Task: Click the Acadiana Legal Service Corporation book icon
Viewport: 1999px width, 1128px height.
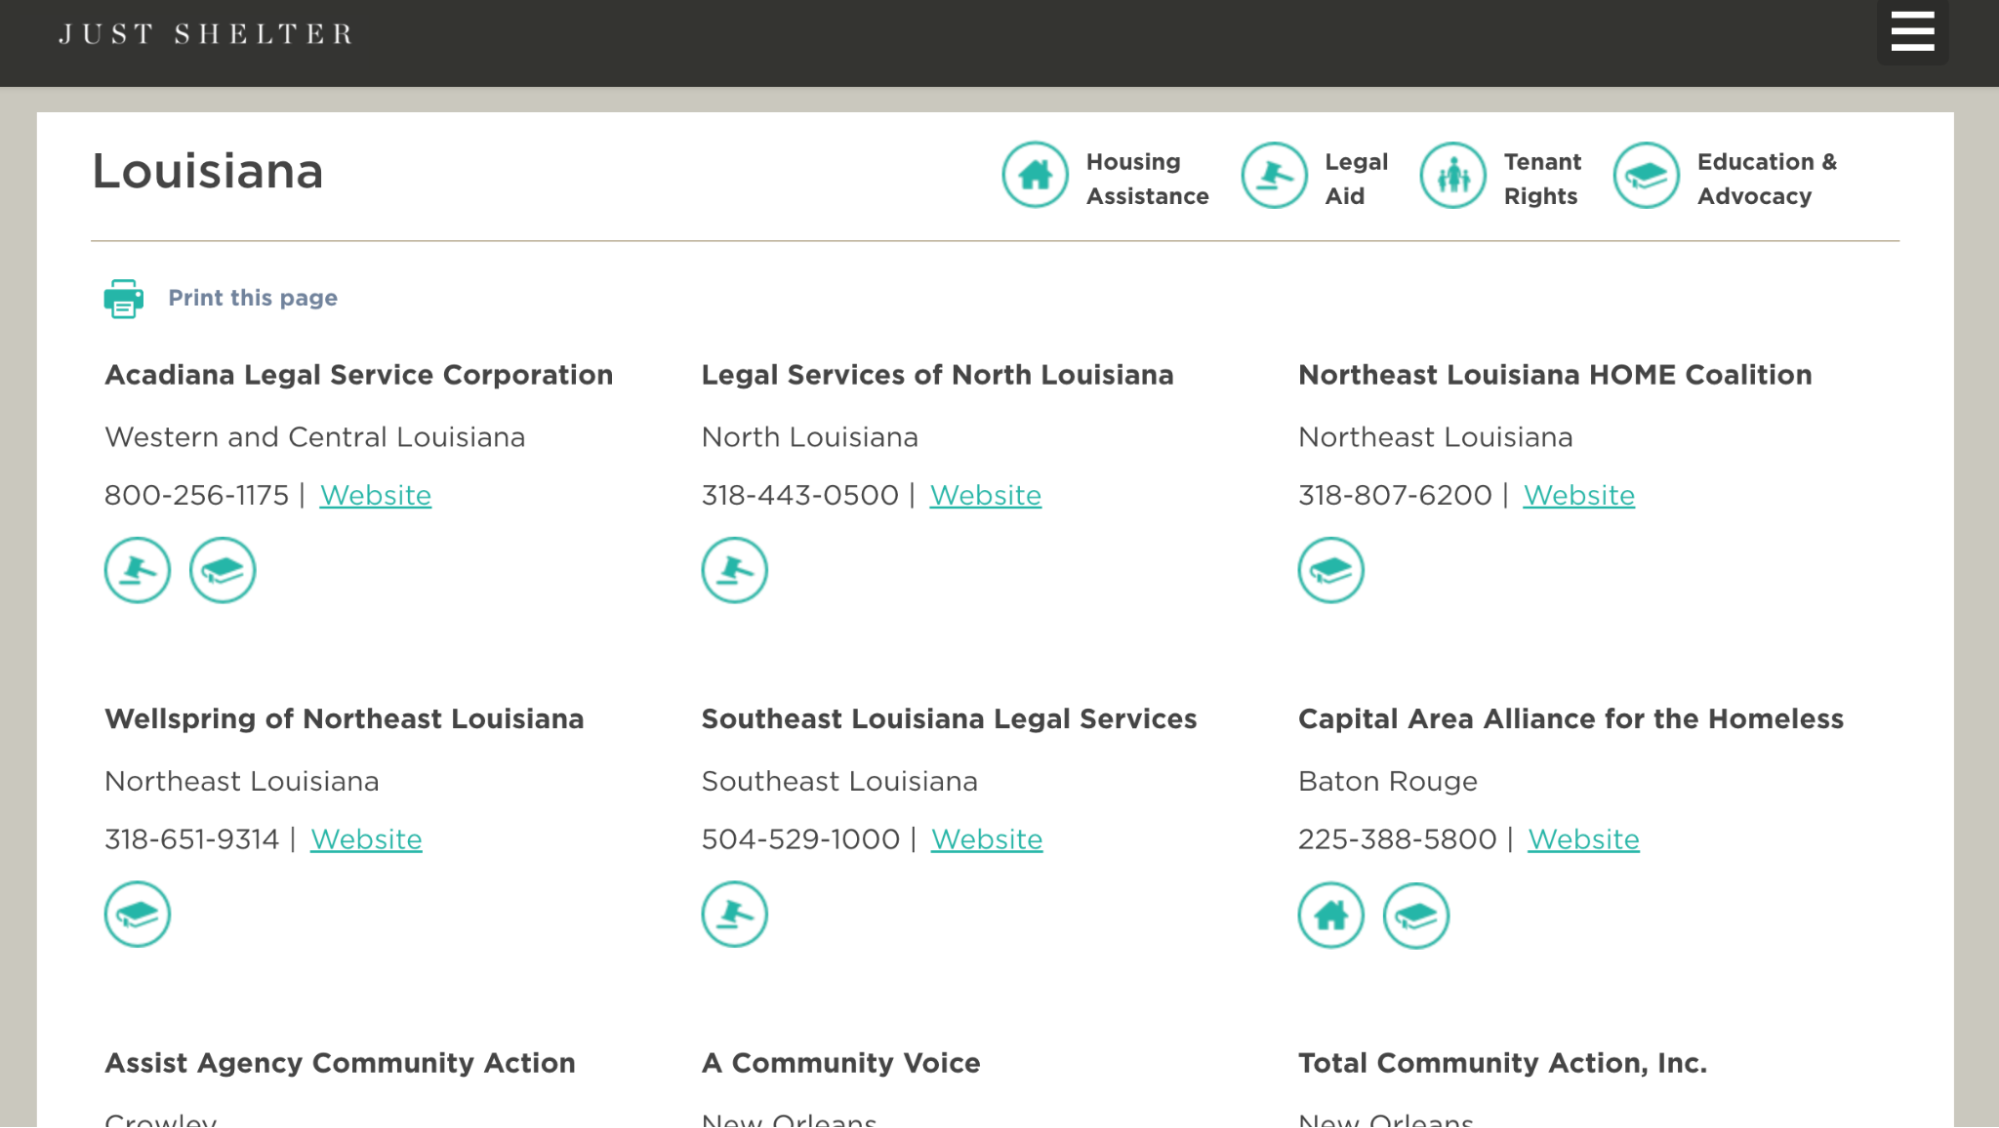Action: (x=222, y=570)
